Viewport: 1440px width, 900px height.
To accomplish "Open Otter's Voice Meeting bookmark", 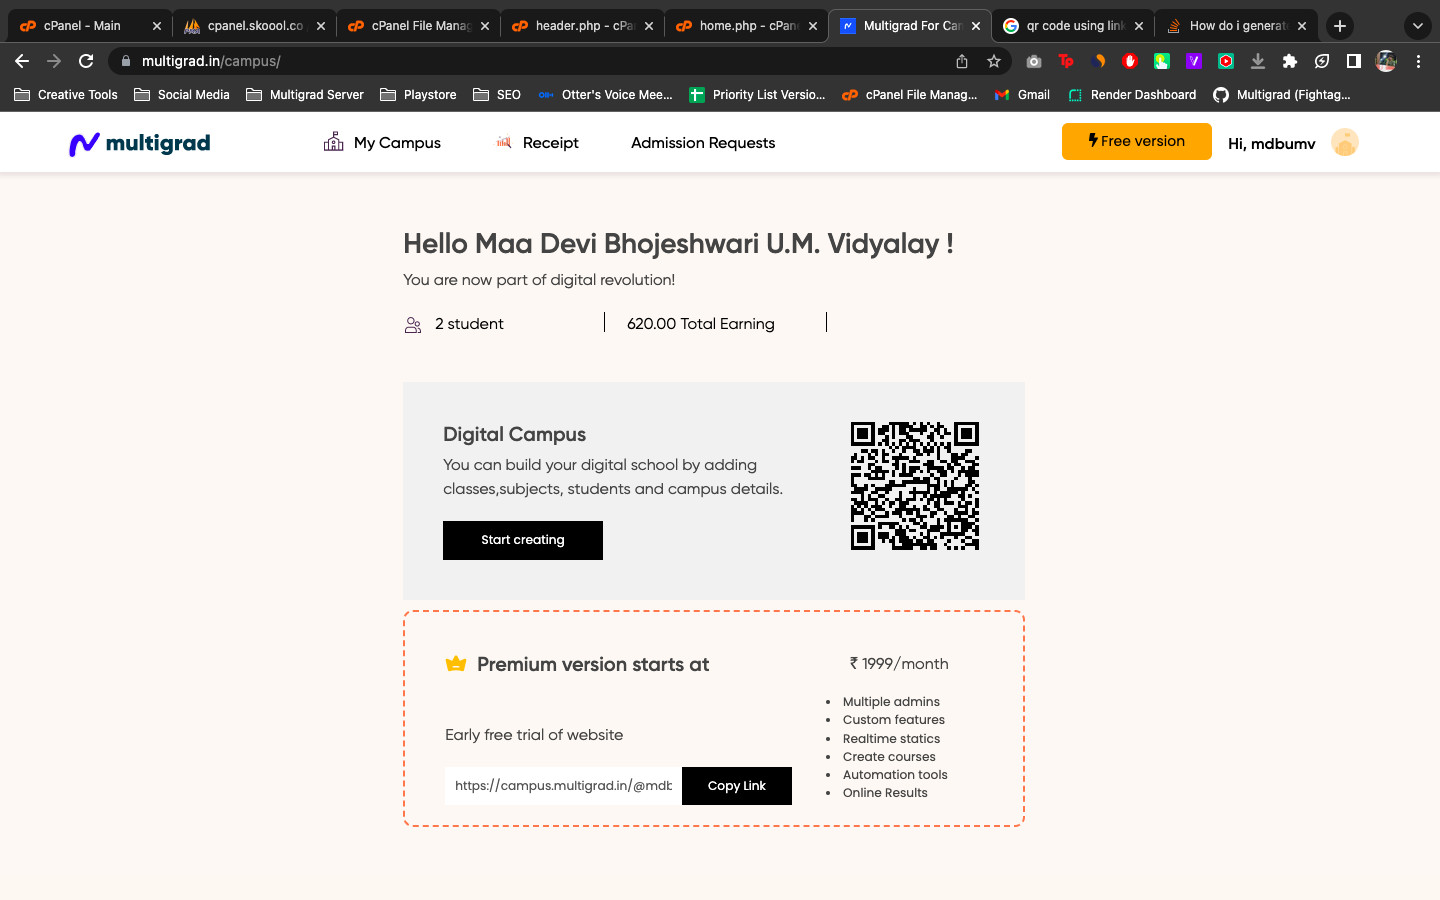I will pos(605,95).
